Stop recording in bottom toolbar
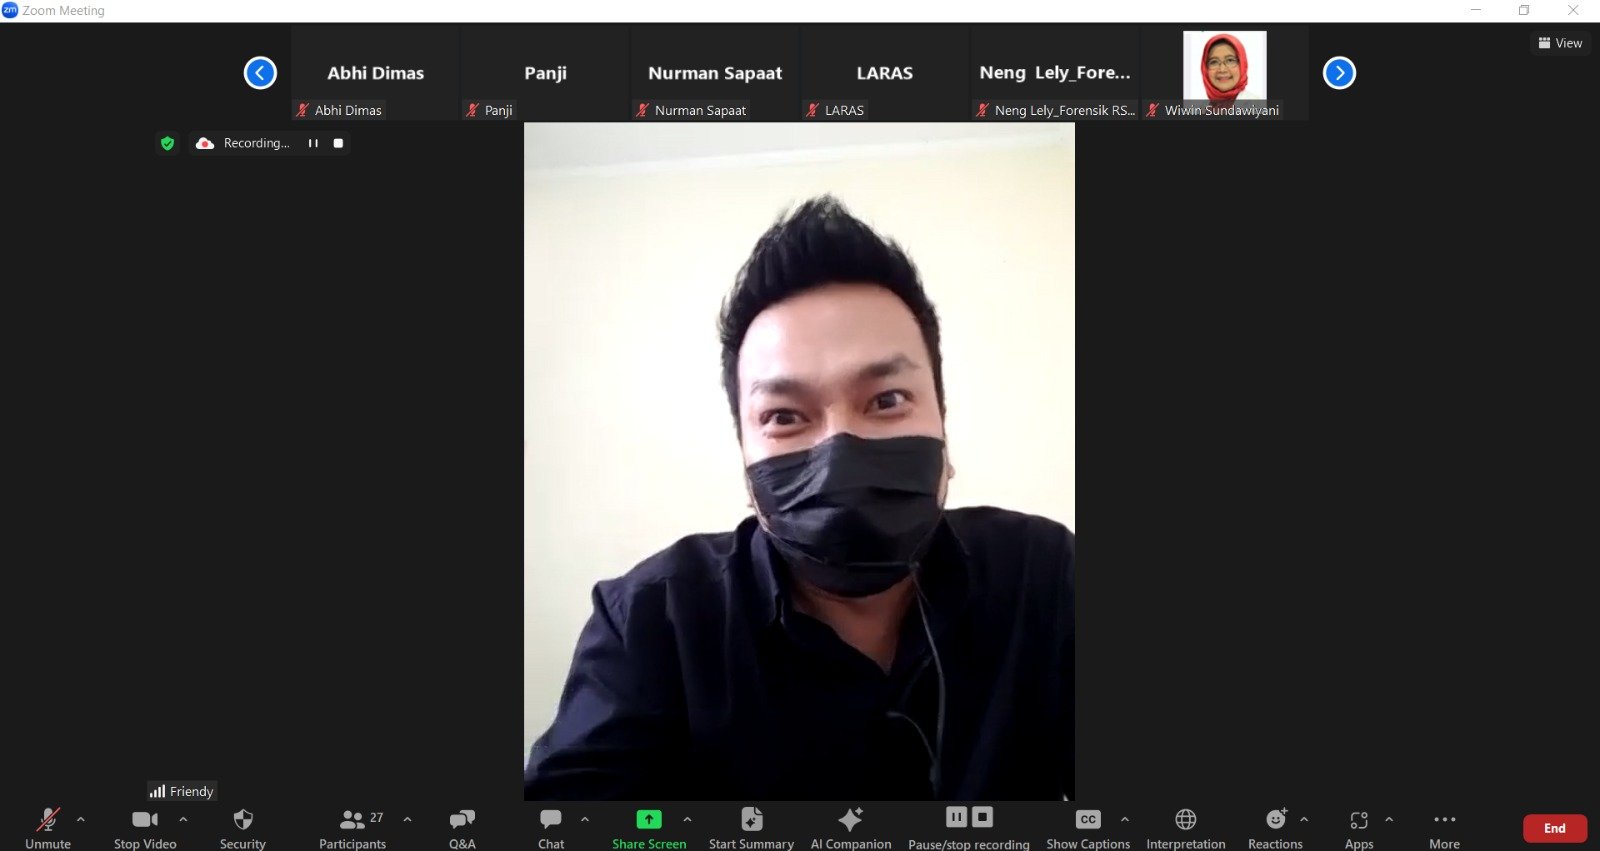This screenshot has height=851, width=1600. coord(983,817)
